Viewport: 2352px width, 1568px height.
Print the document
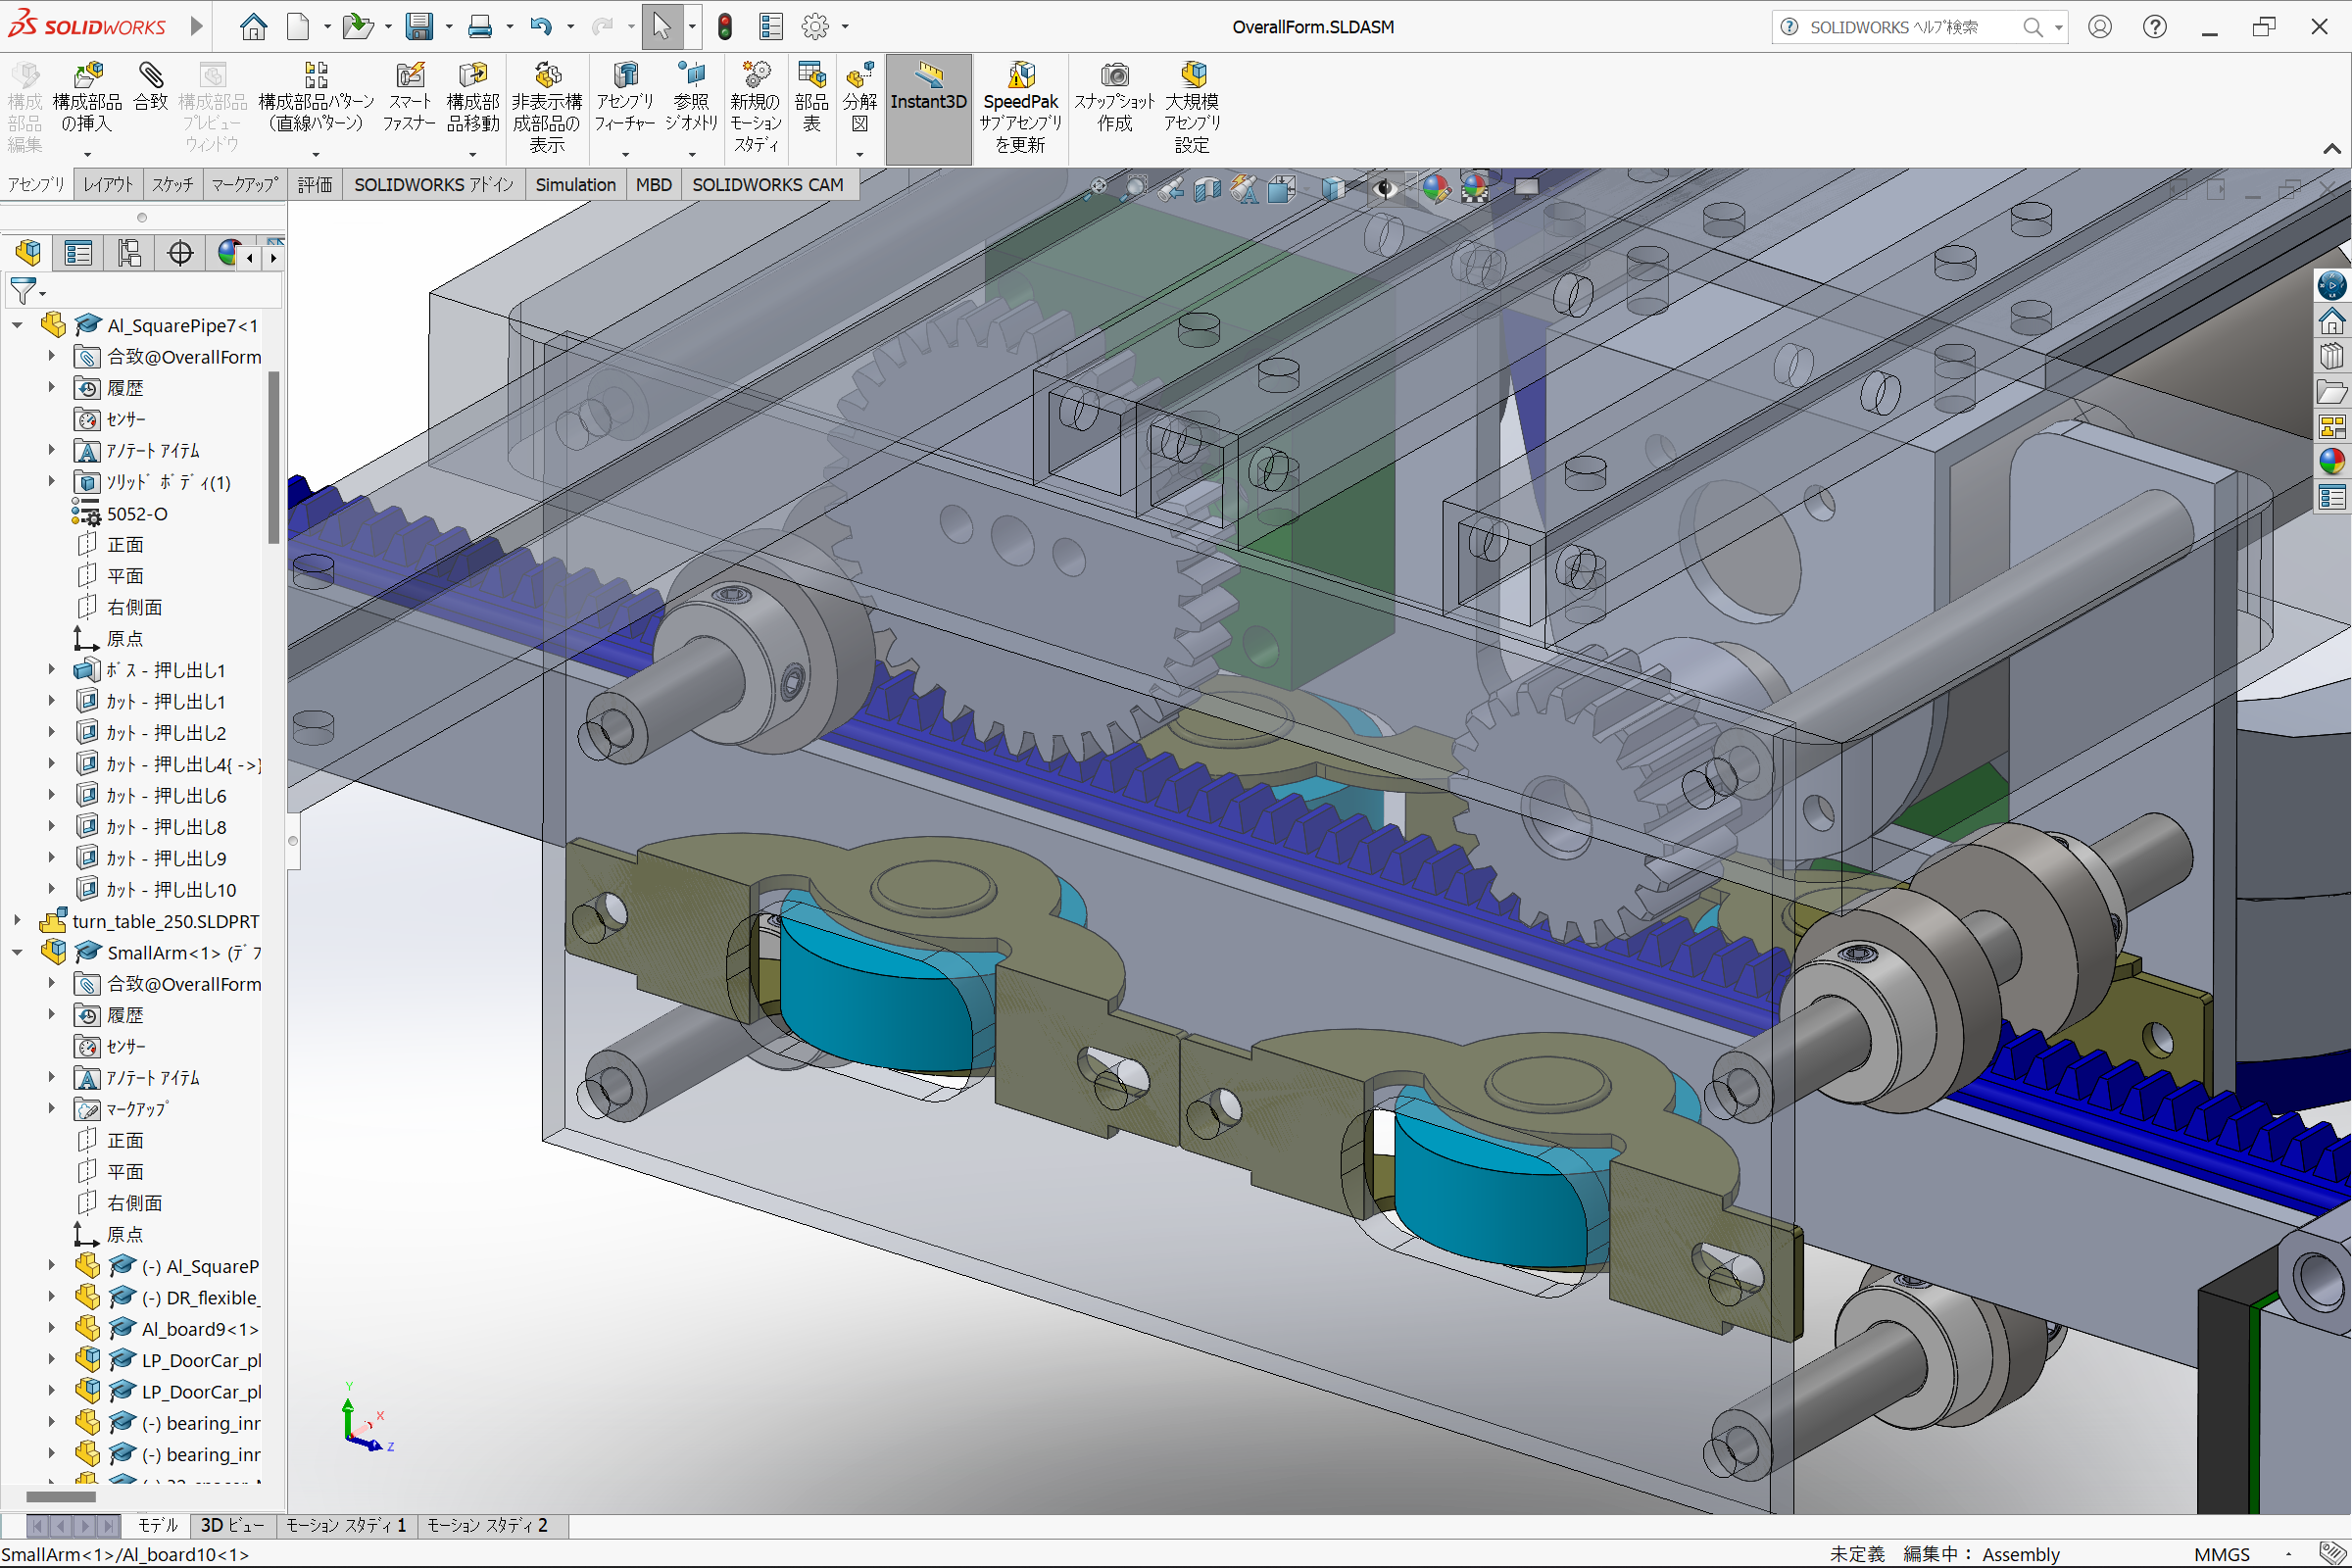click(480, 26)
